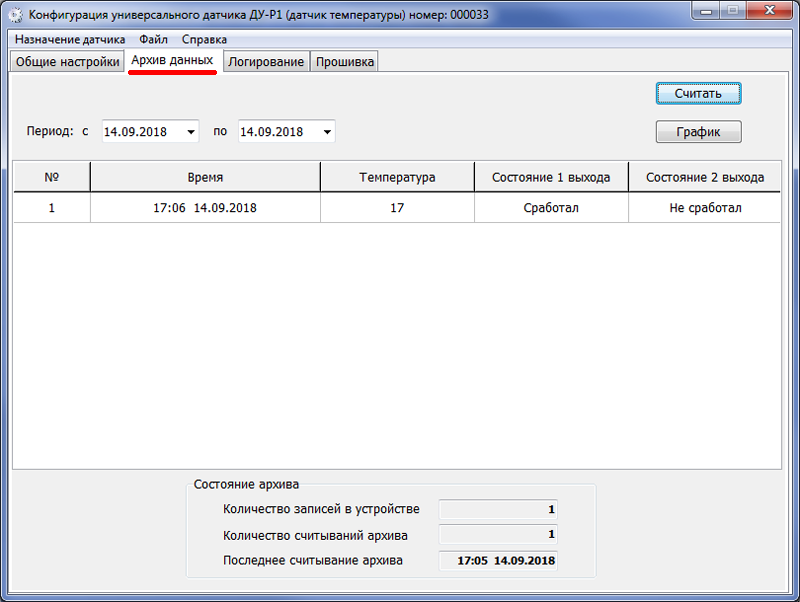
Task: Click the last read time '17:05 14.09.2018'
Action: coord(498,561)
